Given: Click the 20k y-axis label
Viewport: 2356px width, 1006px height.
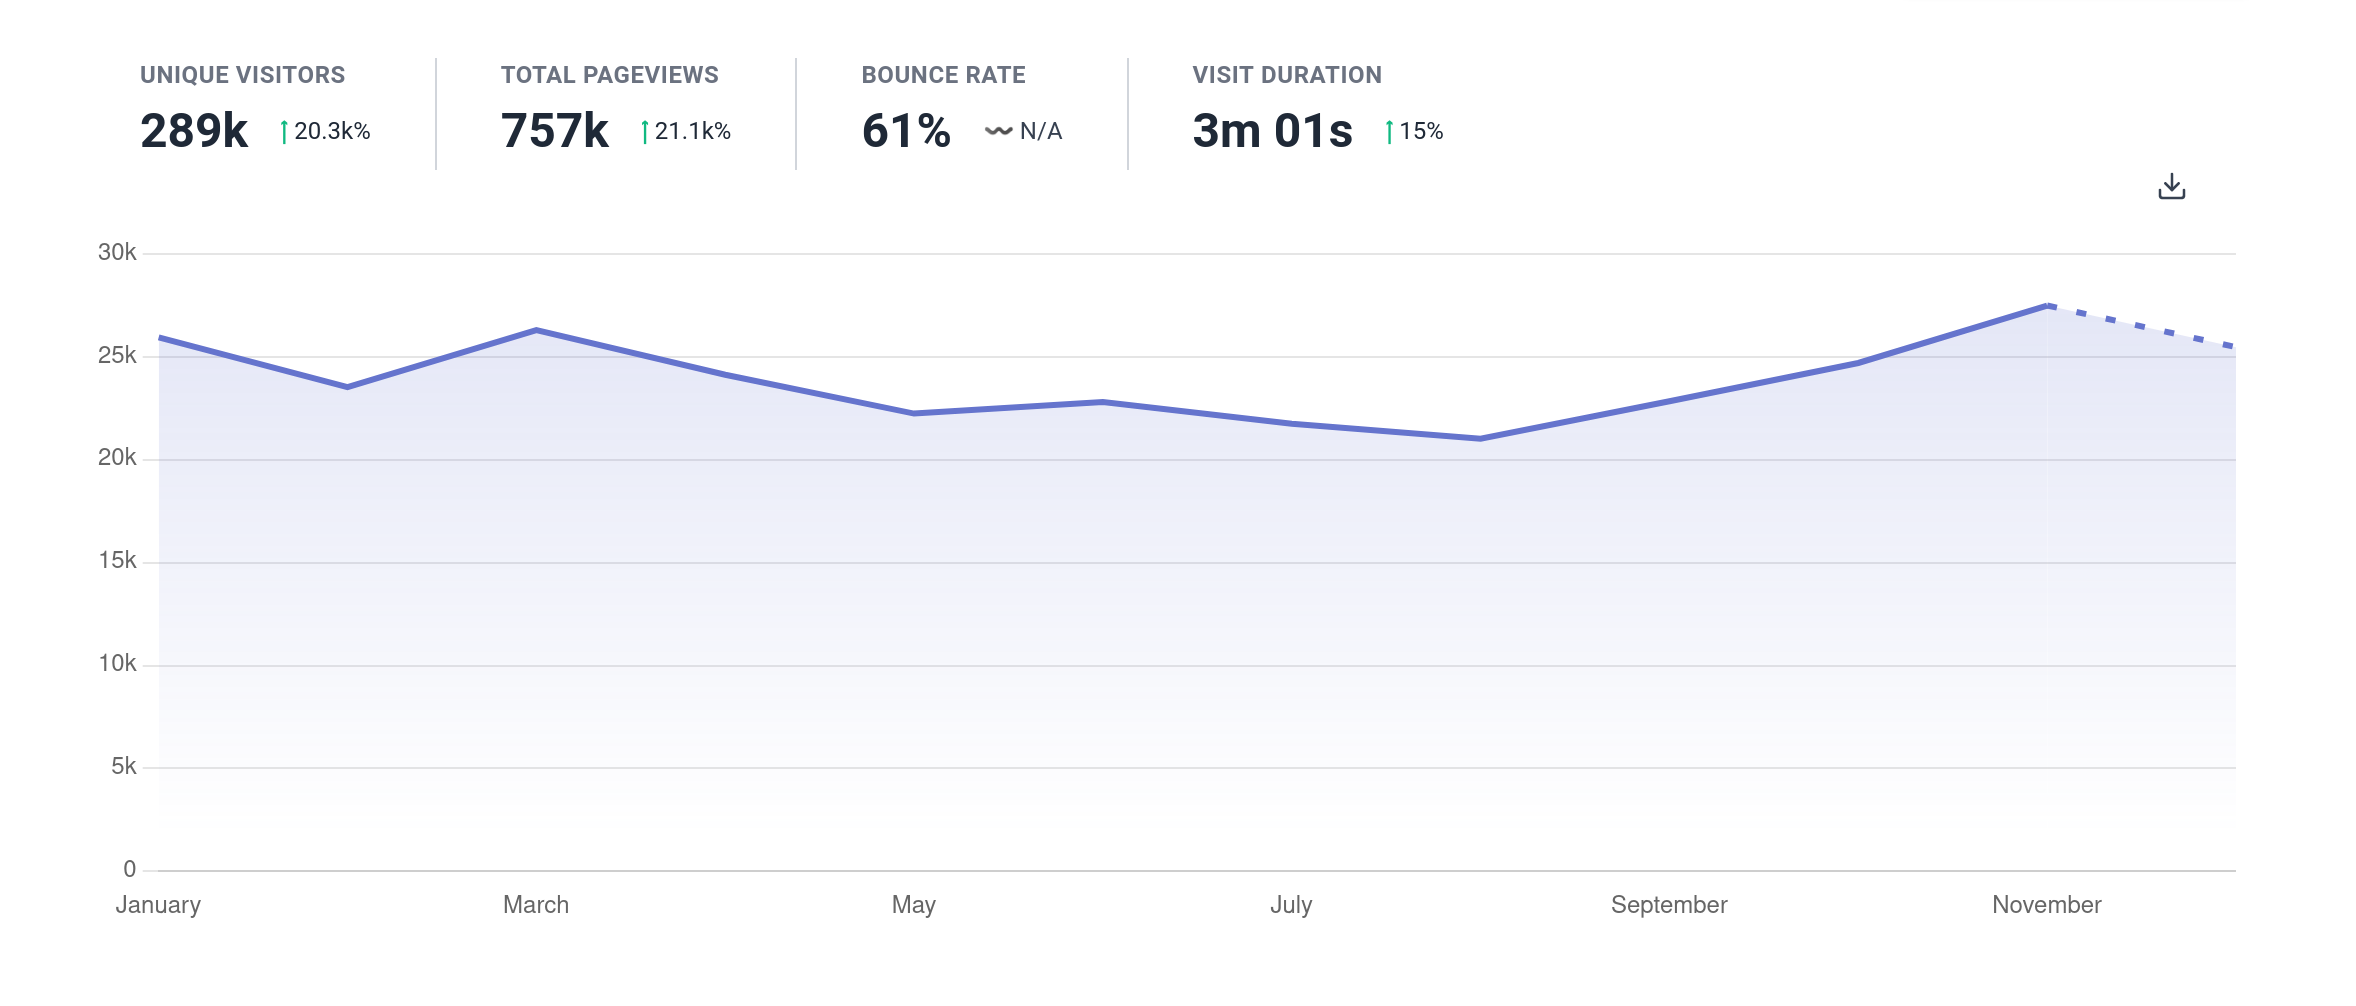Looking at the screenshot, I should 117,458.
